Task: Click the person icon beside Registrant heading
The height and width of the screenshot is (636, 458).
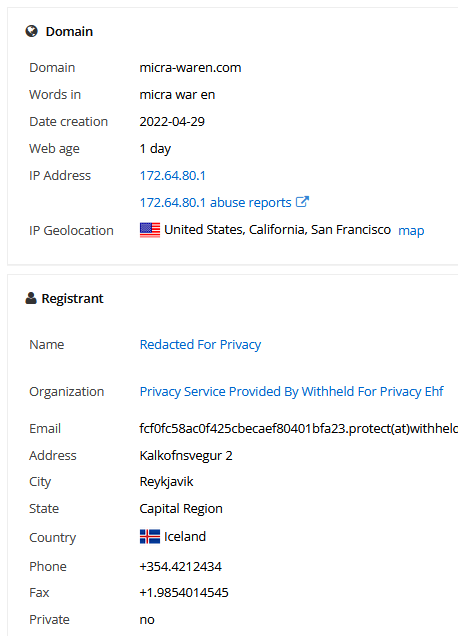Action: tap(31, 298)
